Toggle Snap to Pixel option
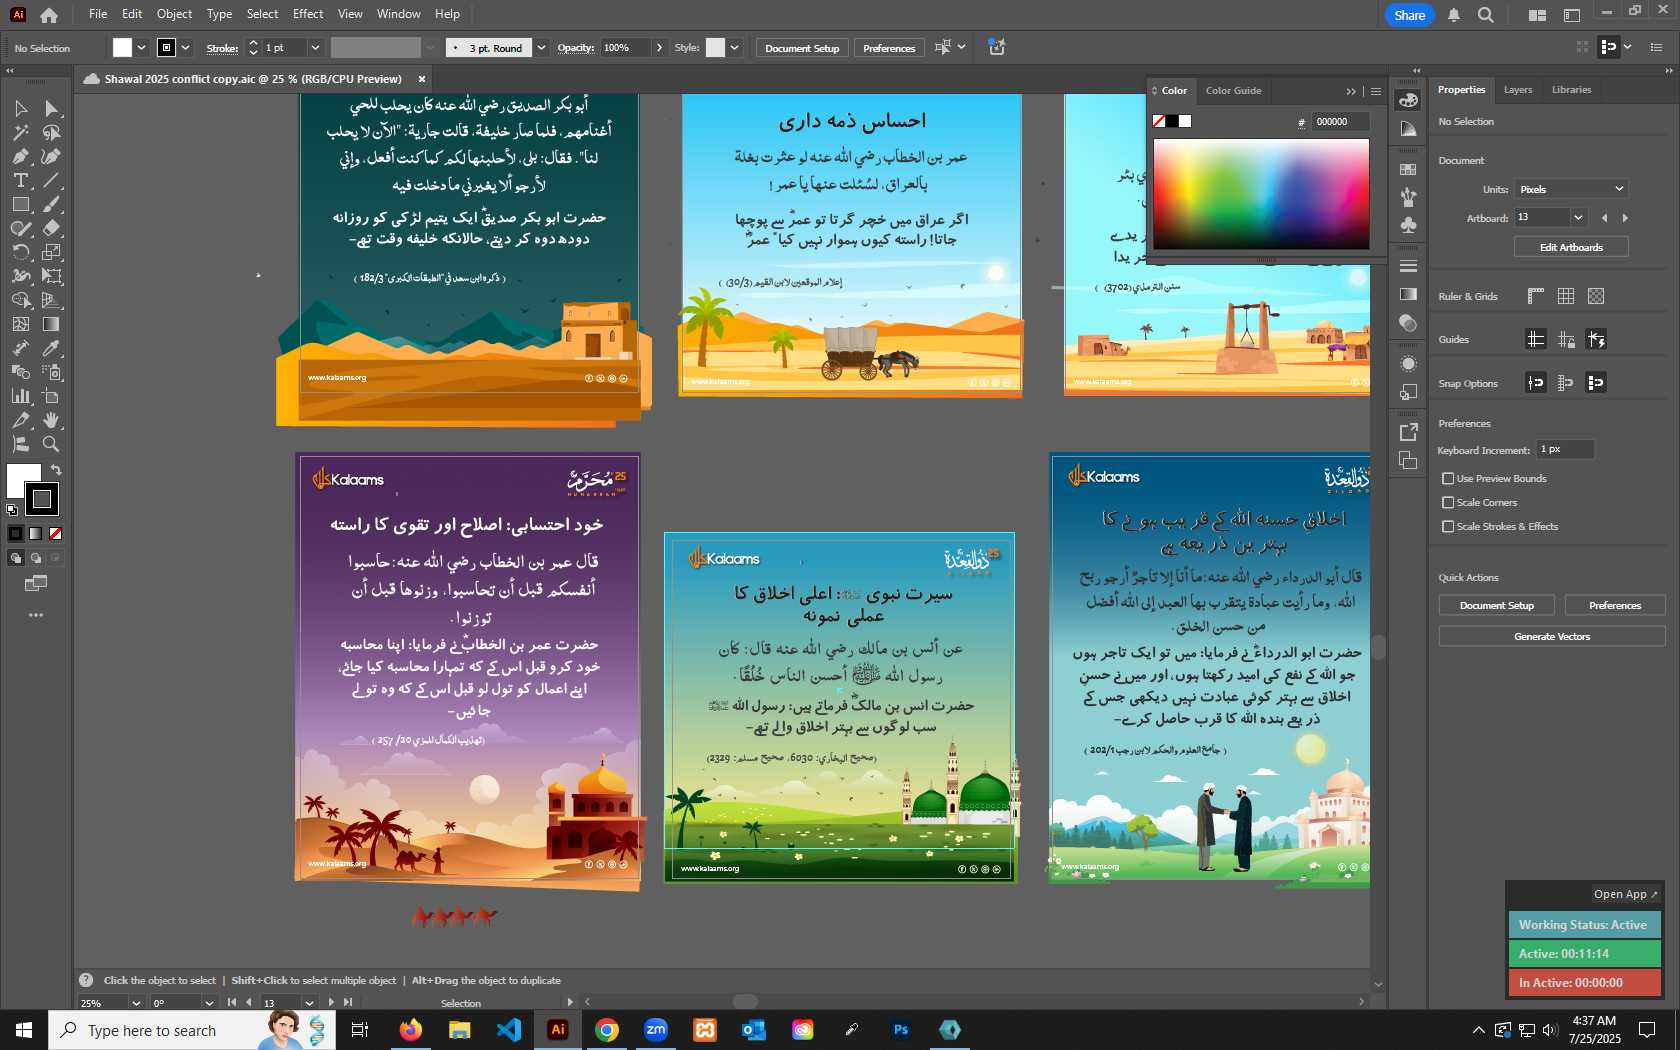This screenshot has height=1050, width=1680. click(1596, 382)
